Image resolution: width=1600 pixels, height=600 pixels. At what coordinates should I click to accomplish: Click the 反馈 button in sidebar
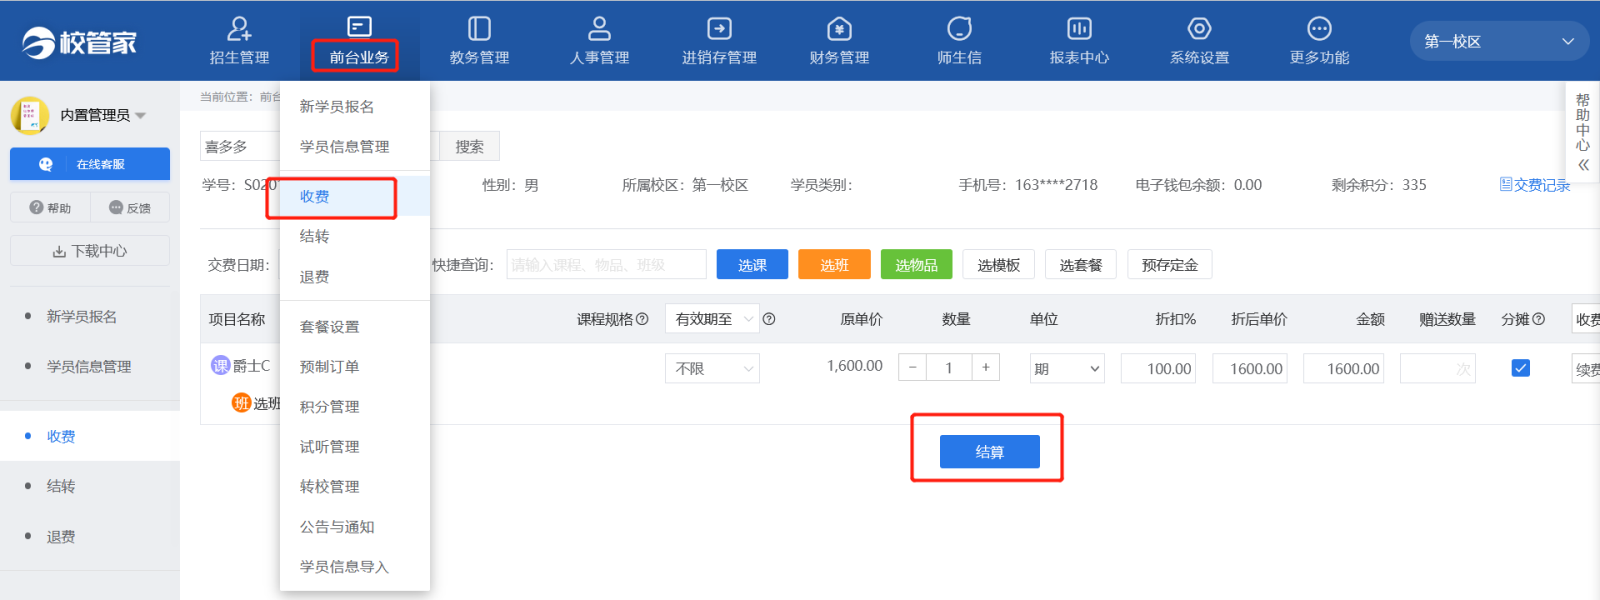tap(130, 208)
